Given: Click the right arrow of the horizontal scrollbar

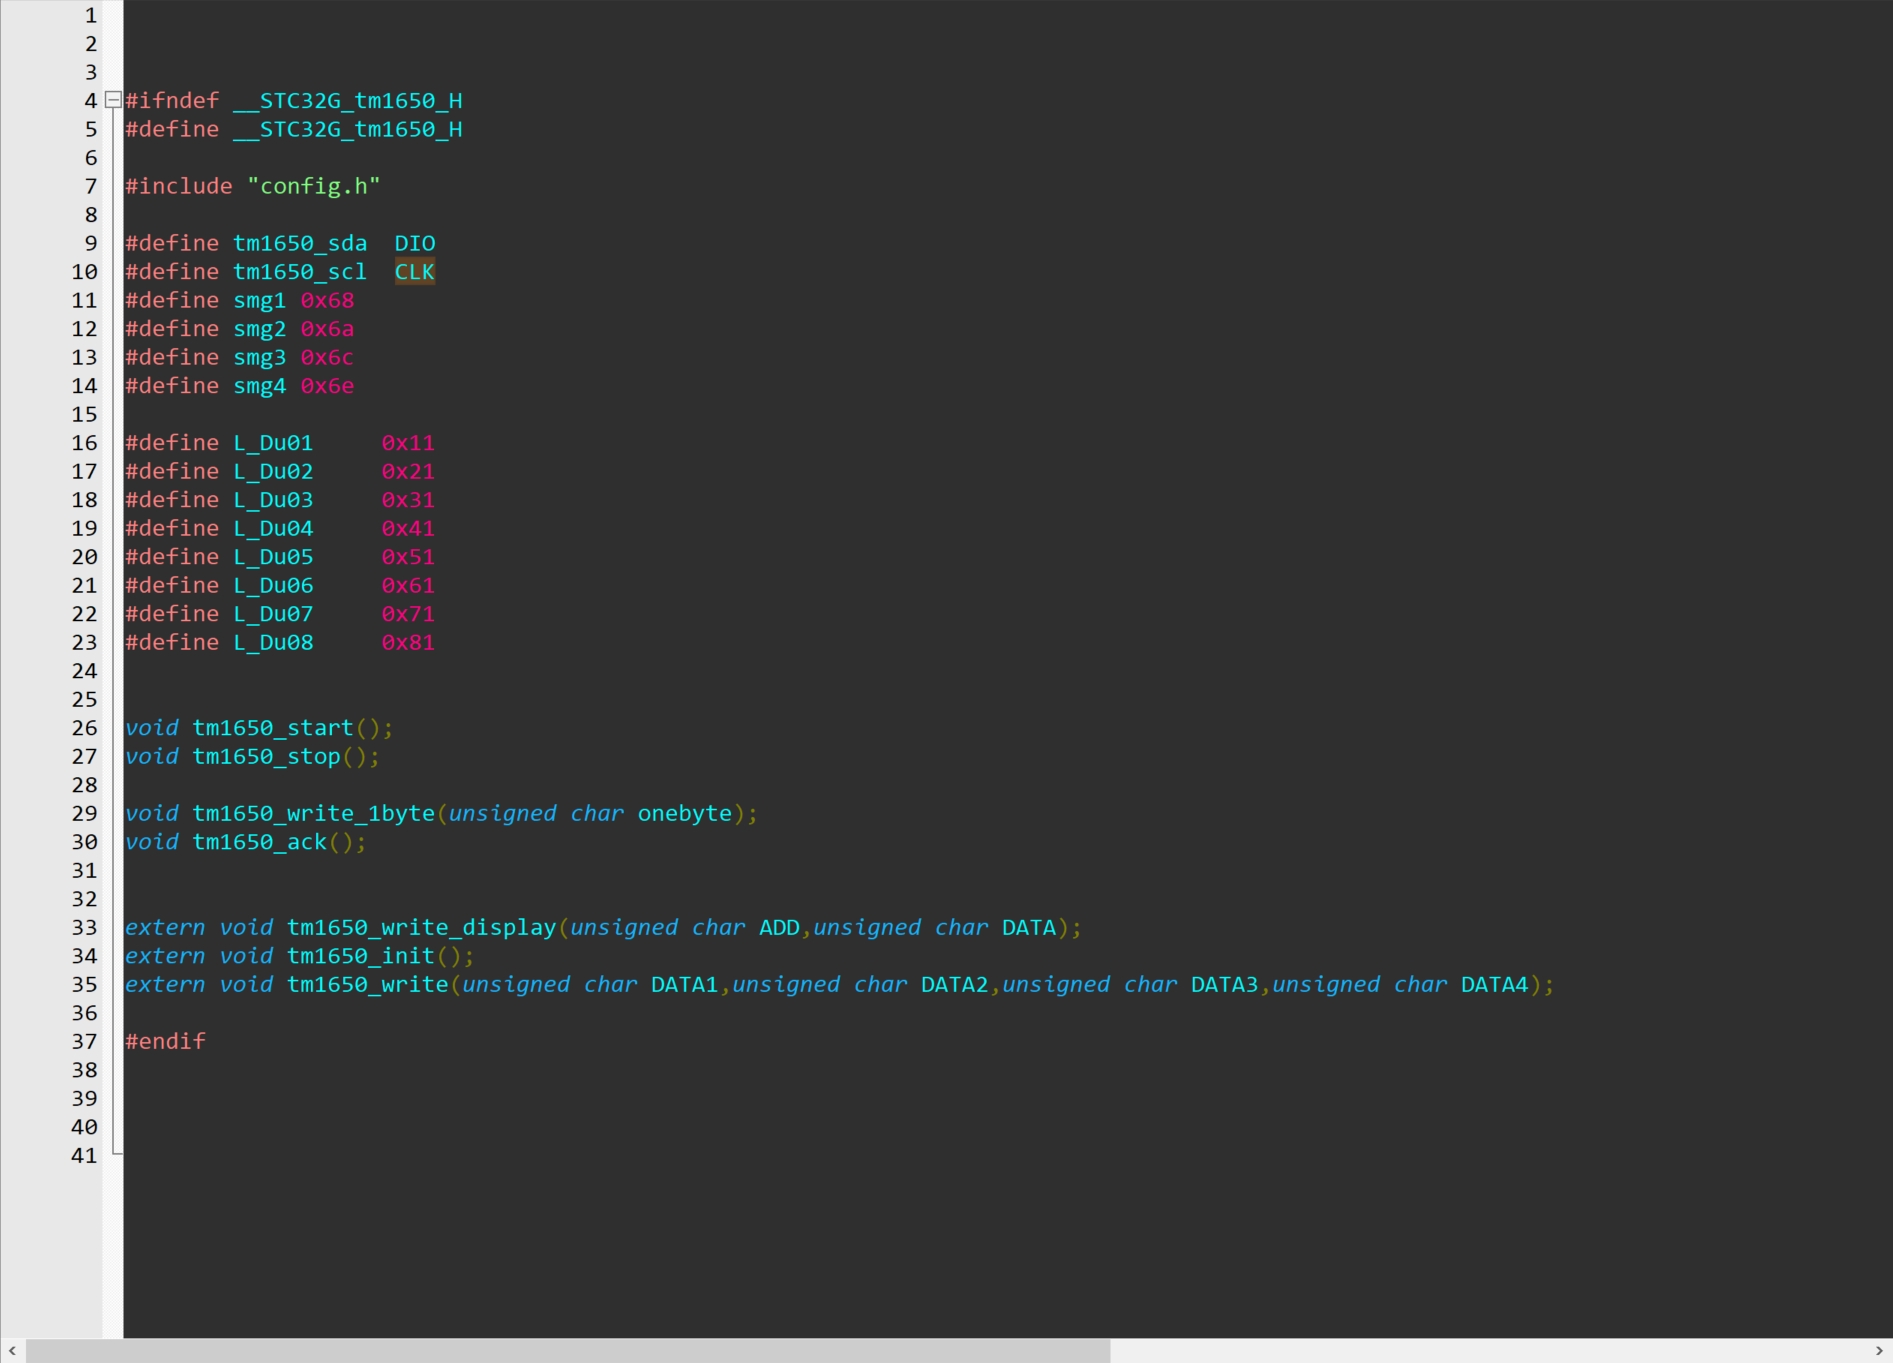Looking at the screenshot, I should pos(1879,1351).
